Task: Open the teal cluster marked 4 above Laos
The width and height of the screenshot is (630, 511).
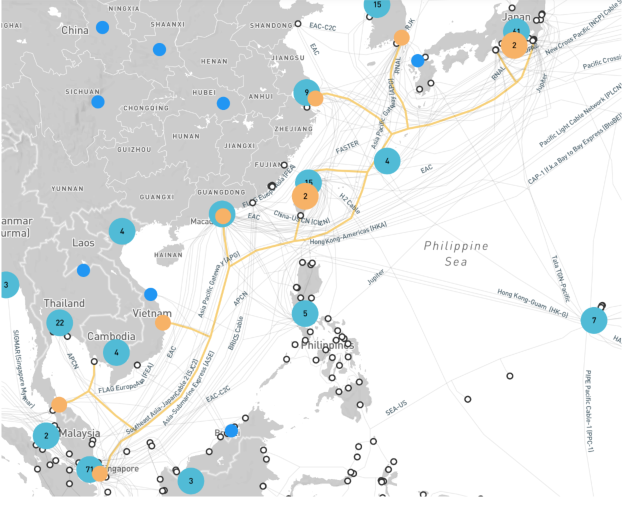Action: click(122, 231)
